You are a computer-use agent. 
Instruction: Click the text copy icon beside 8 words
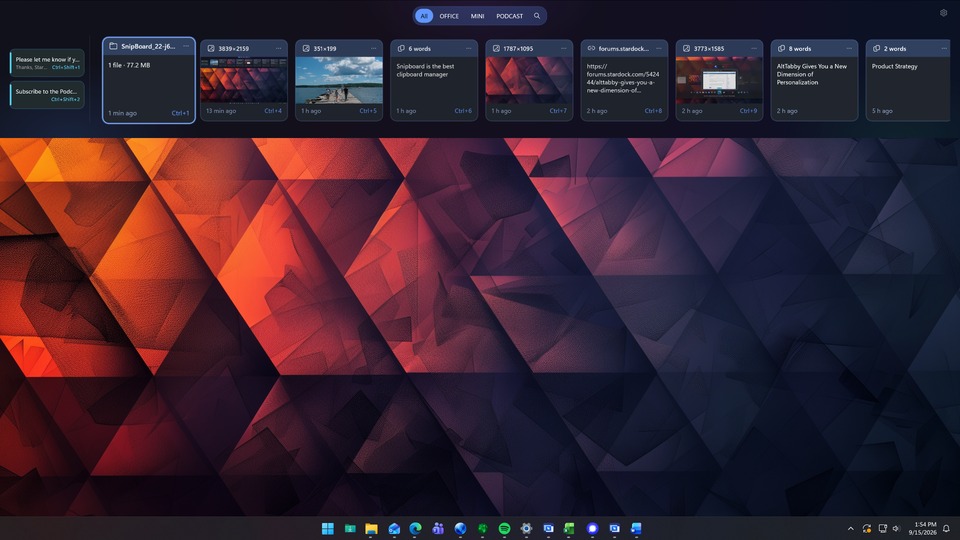click(781, 48)
